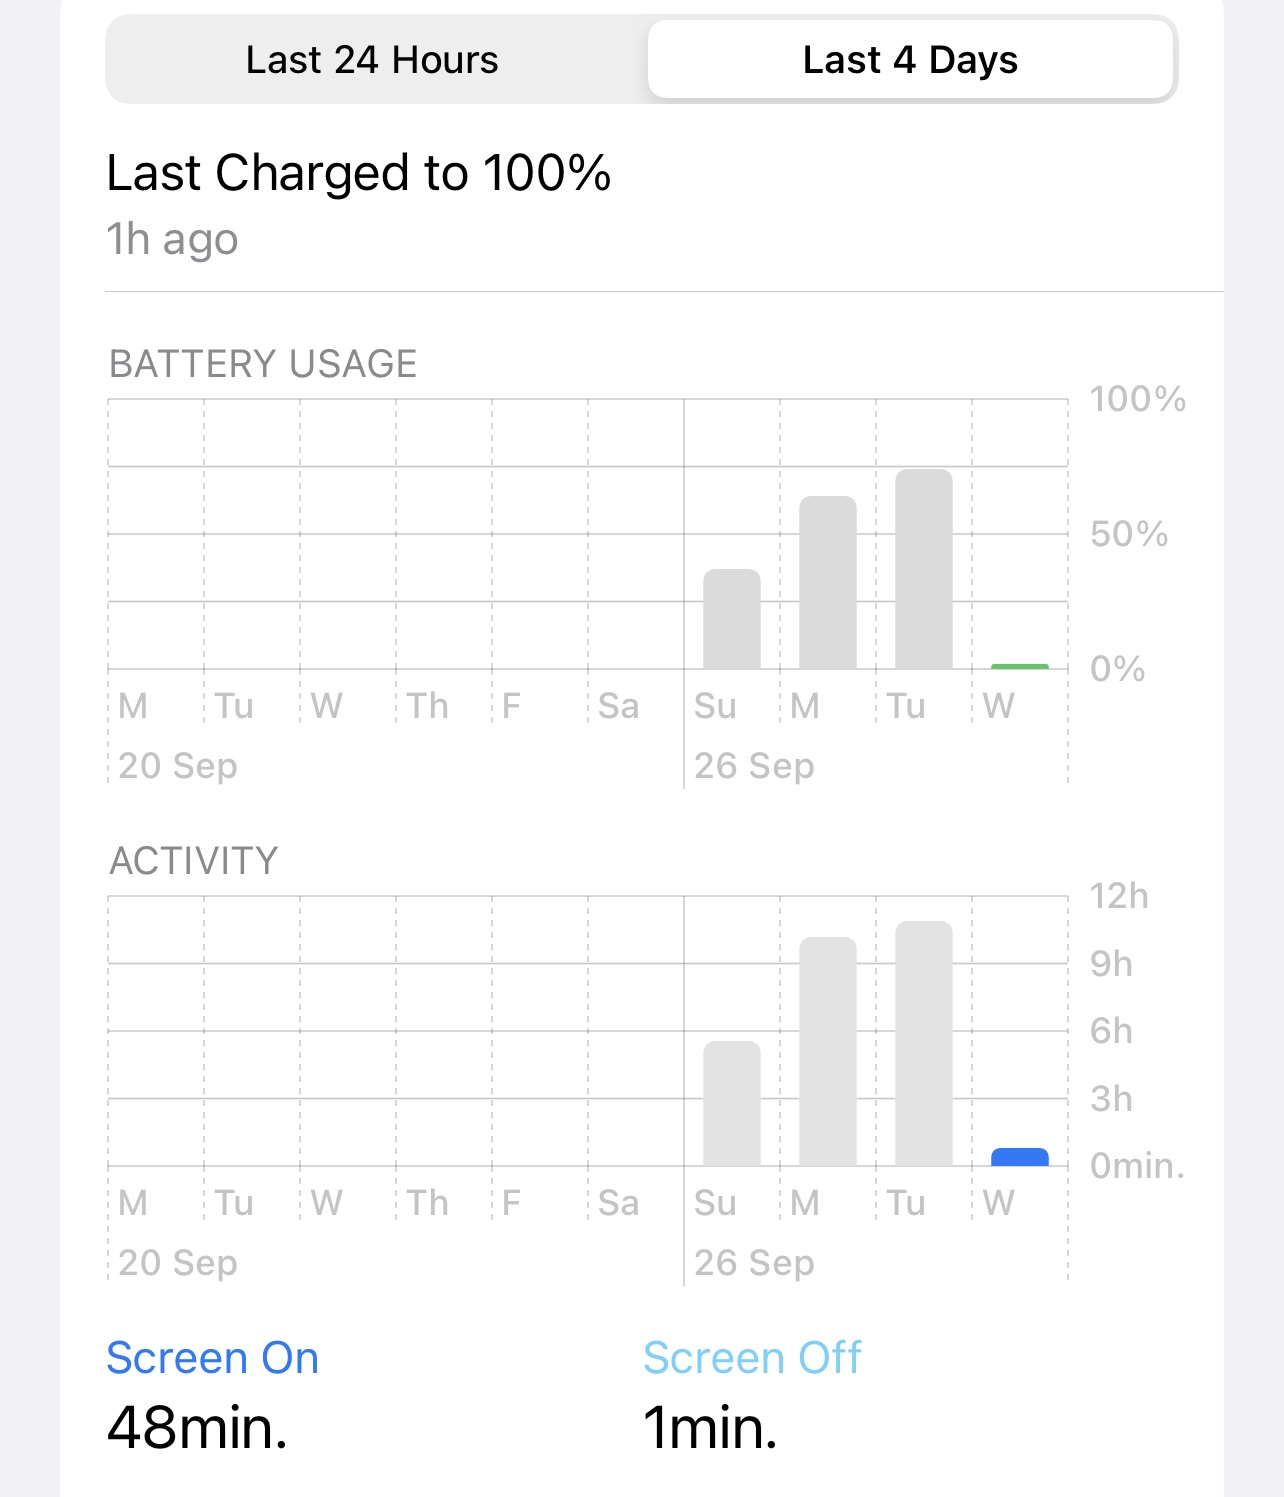The height and width of the screenshot is (1497, 1284).
Task: Tap Last Charged to 100% heading
Action: (359, 173)
